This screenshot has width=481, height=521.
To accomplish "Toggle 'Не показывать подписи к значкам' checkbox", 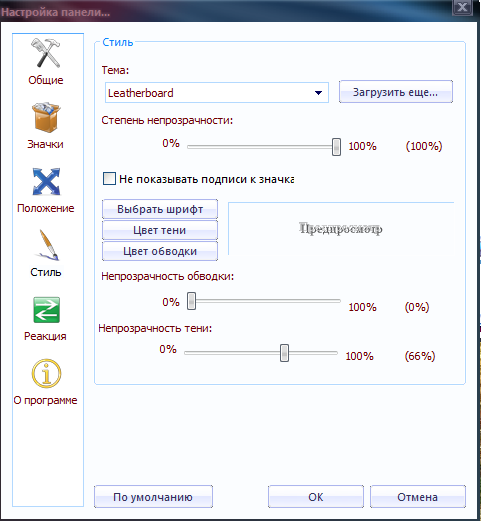I will pos(109,179).
